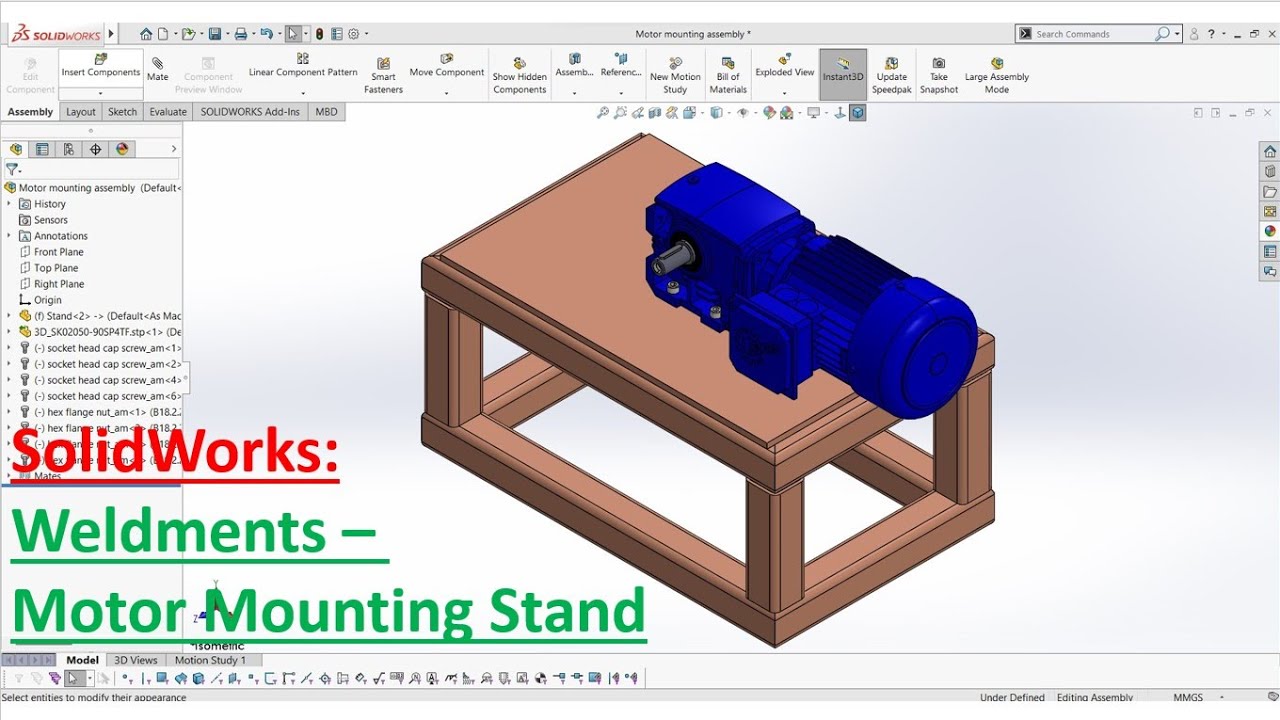This screenshot has width=1280, height=720.
Task: Select the Model bottom tab
Action: 82,660
